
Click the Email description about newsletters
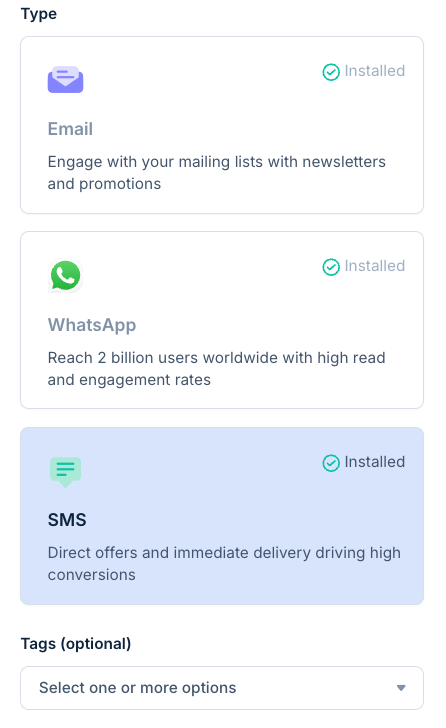pyautogui.click(x=216, y=173)
